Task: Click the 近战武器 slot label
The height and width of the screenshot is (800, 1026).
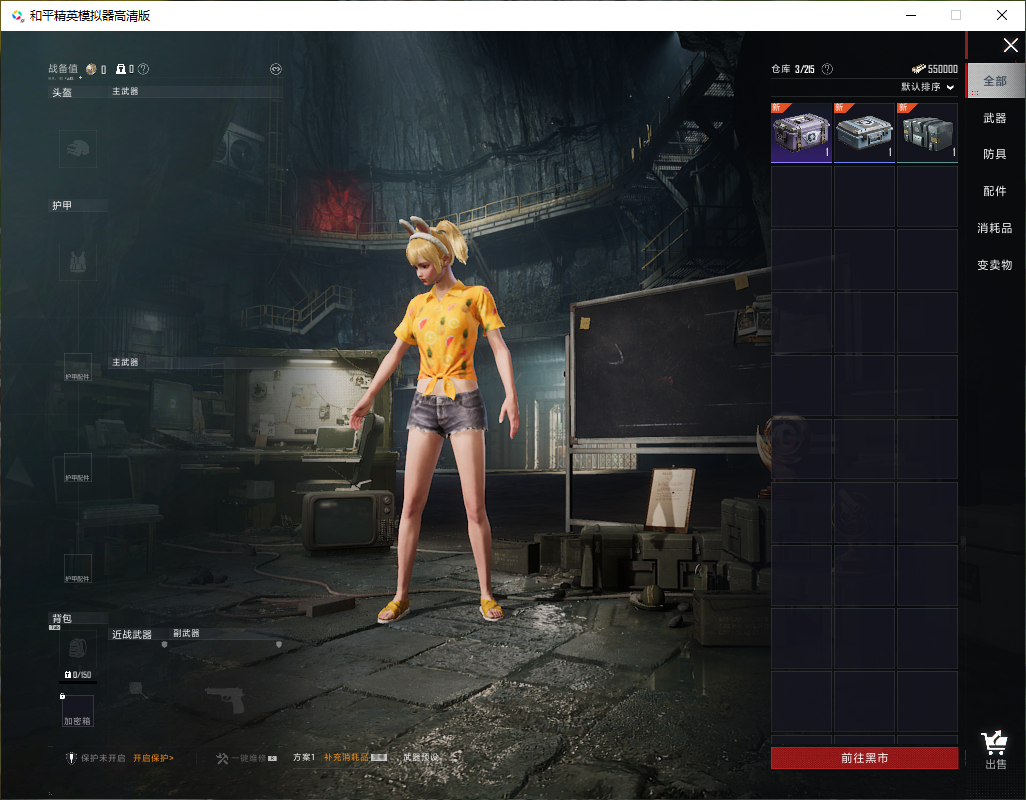Action: point(132,635)
